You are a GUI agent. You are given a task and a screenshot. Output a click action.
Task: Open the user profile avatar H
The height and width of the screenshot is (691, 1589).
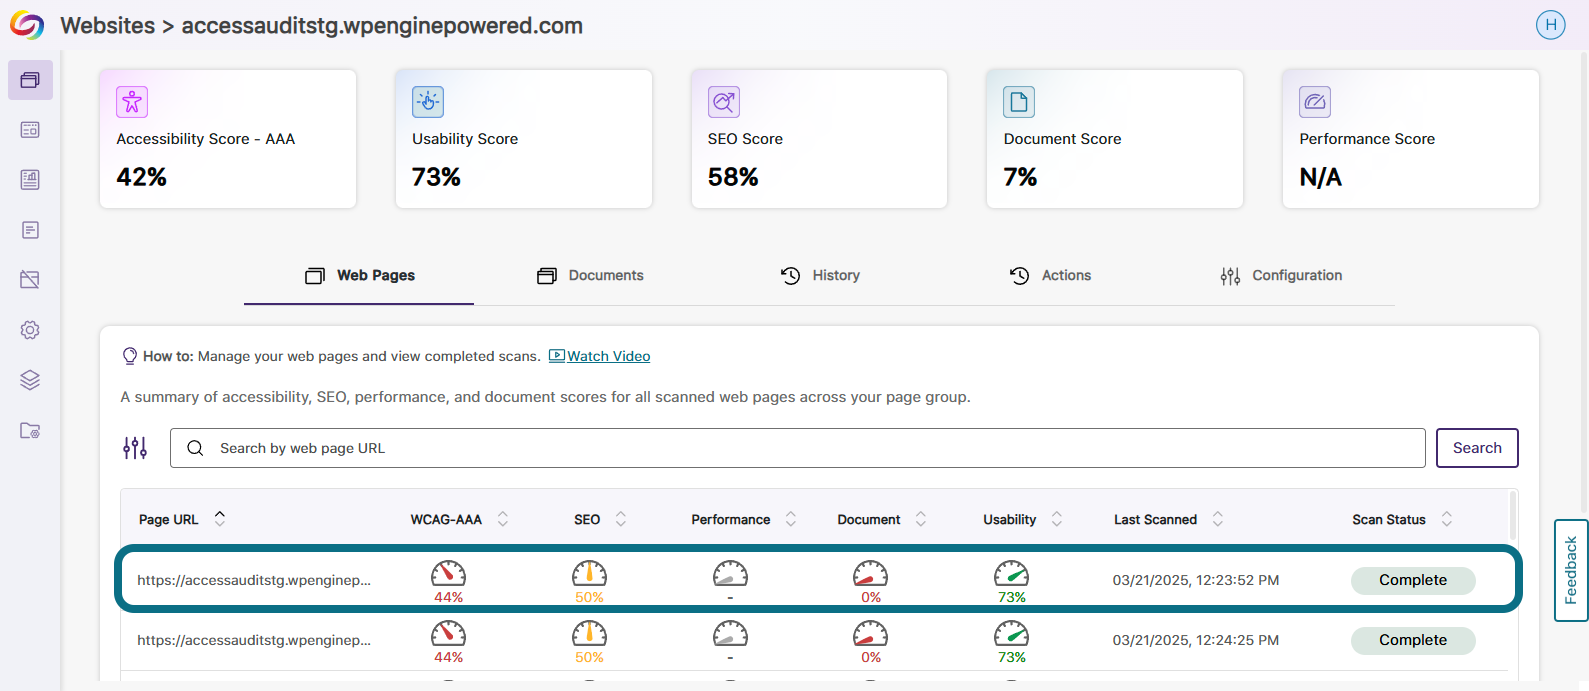click(x=1550, y=25)
